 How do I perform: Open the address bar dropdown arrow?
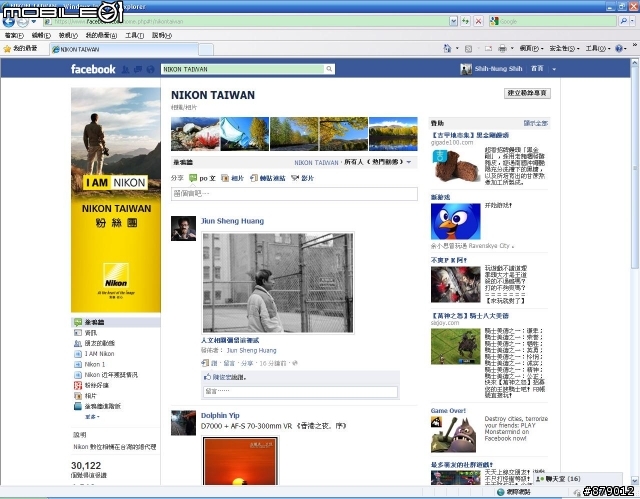click(x=453, y=21)
